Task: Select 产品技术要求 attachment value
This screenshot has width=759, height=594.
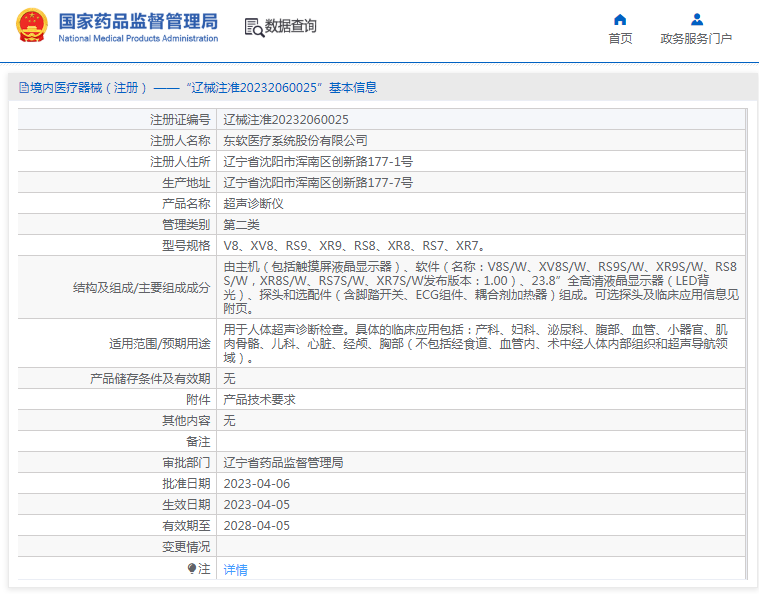Action: pyautogui.click(x=259, y=399)
